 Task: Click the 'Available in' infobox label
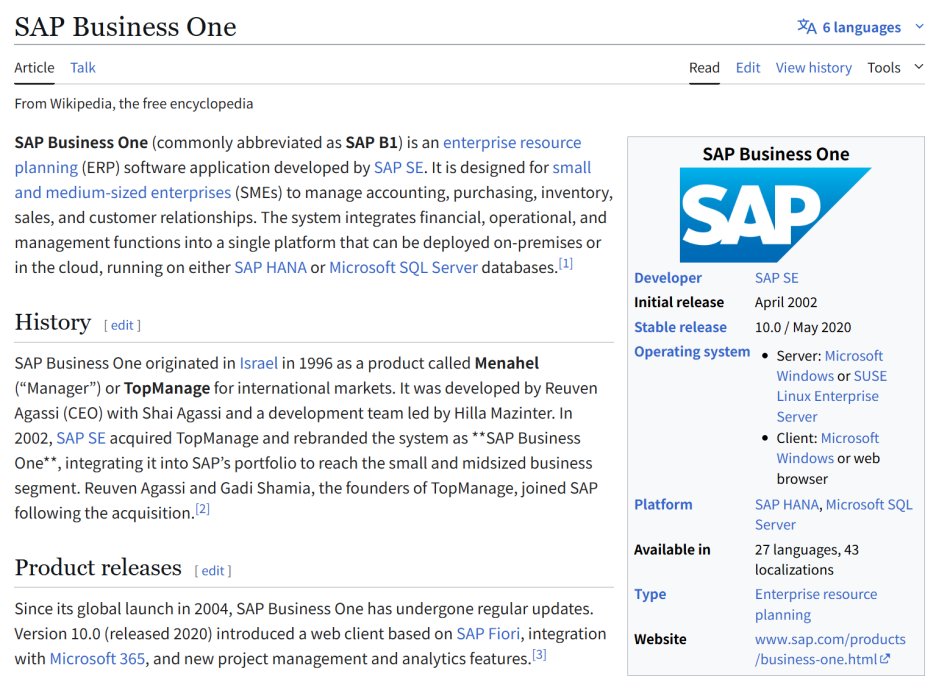pyautogui.click(x=672, y=550)
